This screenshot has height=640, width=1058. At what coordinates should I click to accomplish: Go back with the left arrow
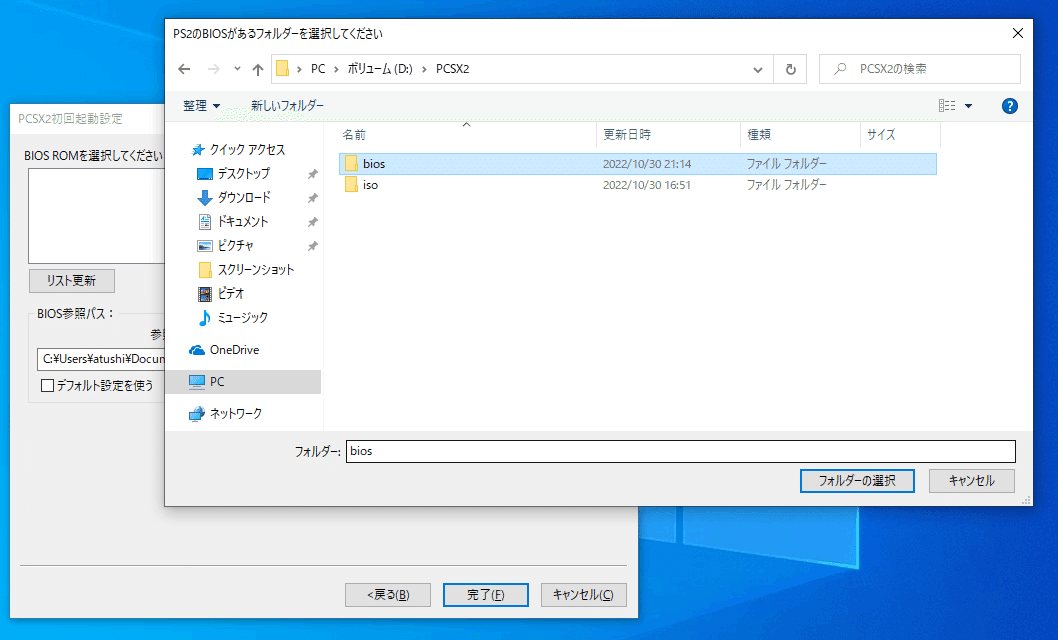[184, 69]
